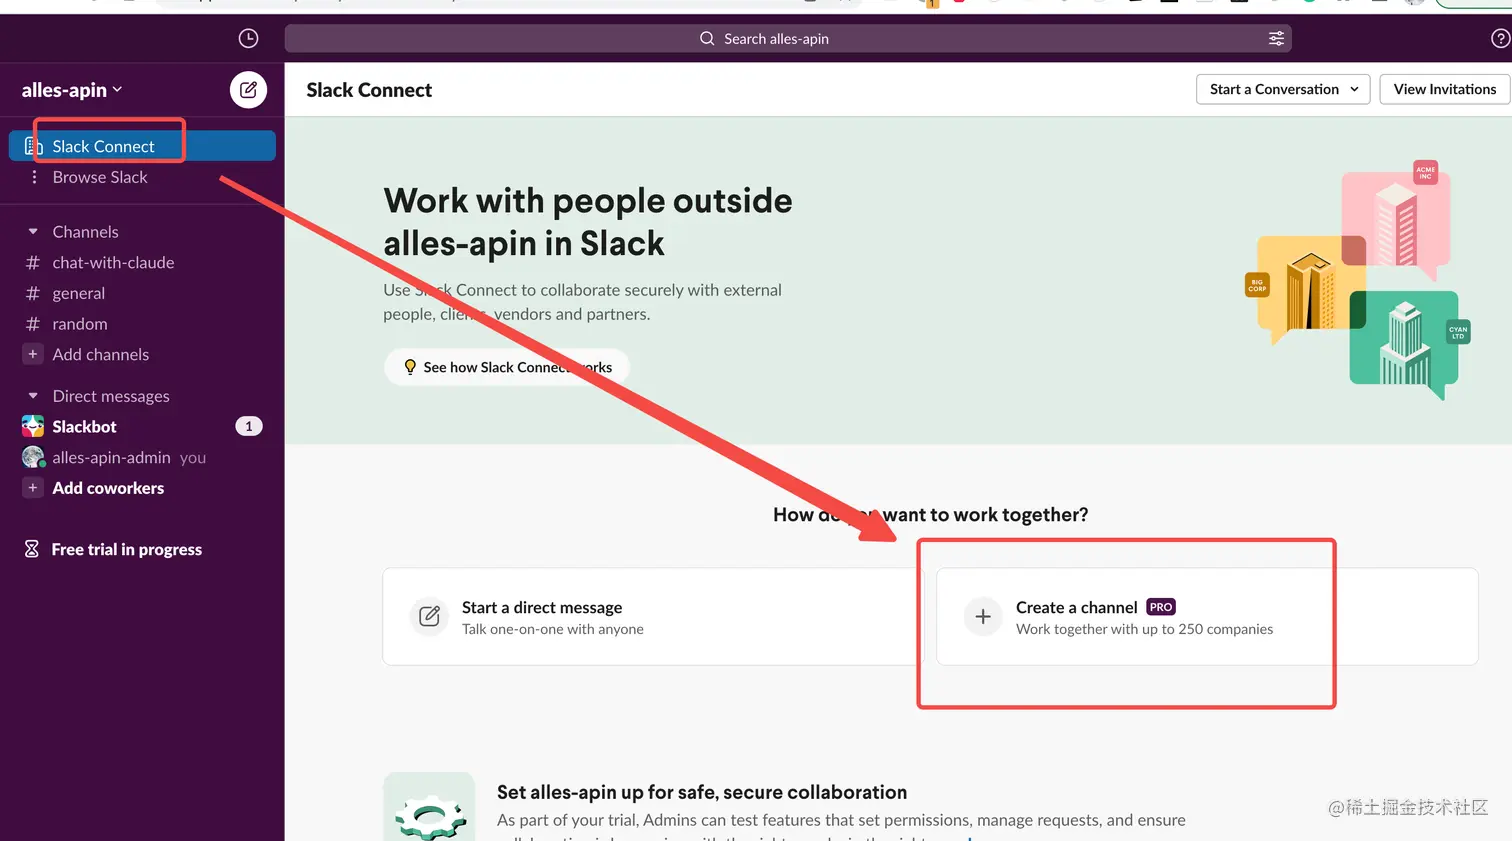This screenshot has width=1512, height=841.
Task: Click the Channels section header text
Action: pos(85,231)
